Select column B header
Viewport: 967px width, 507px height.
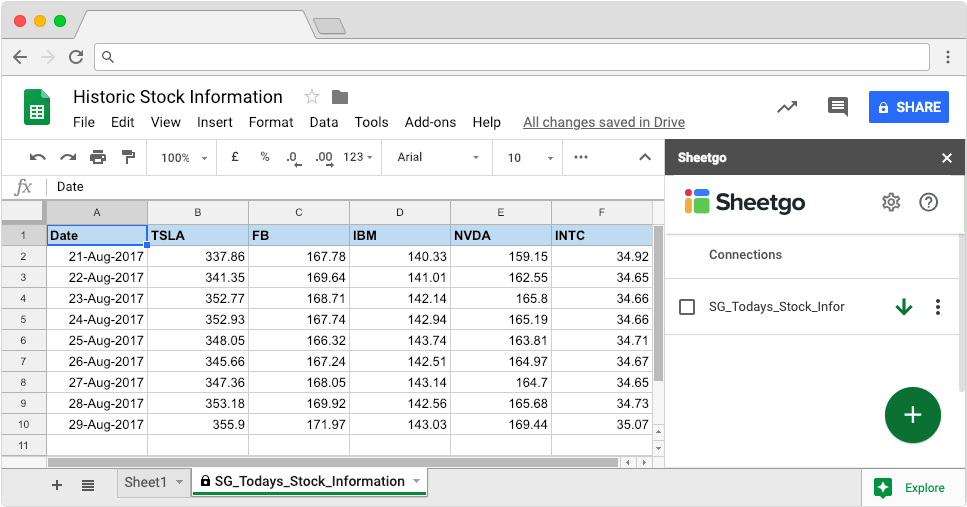point(198,212)
